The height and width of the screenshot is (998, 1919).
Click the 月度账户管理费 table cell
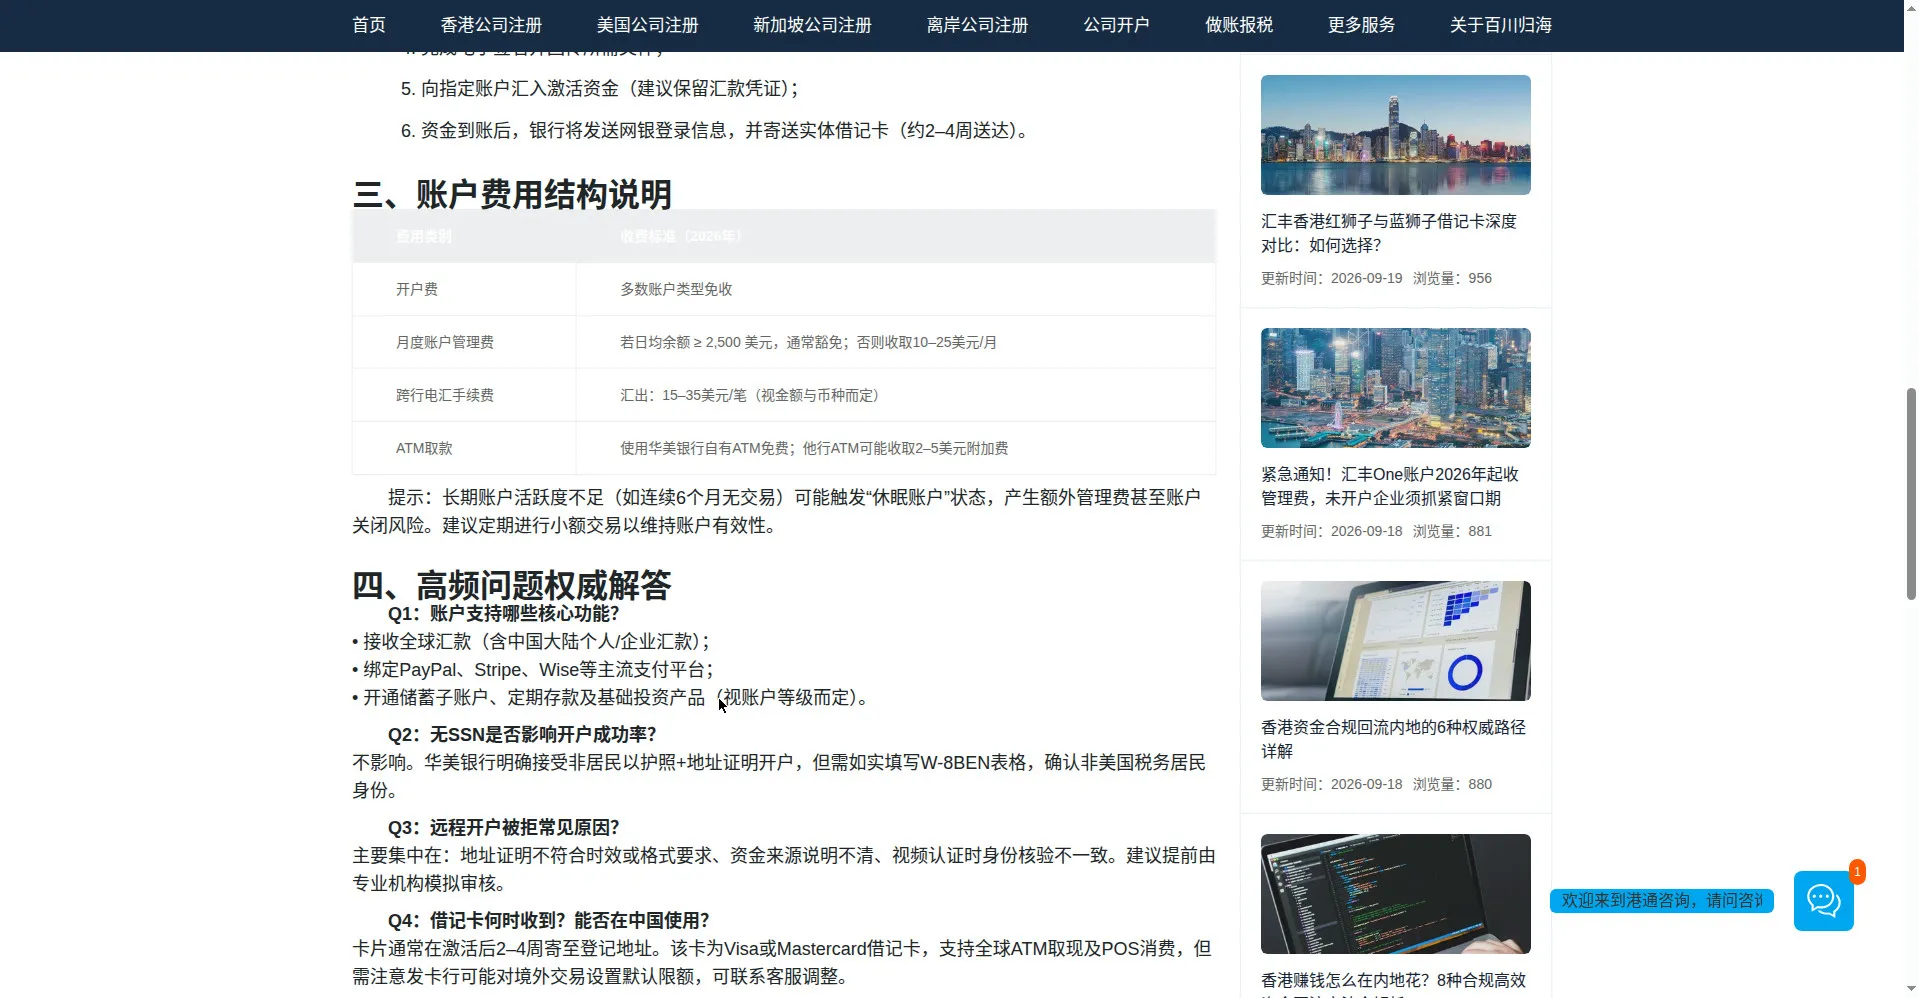tap(464, 342)
